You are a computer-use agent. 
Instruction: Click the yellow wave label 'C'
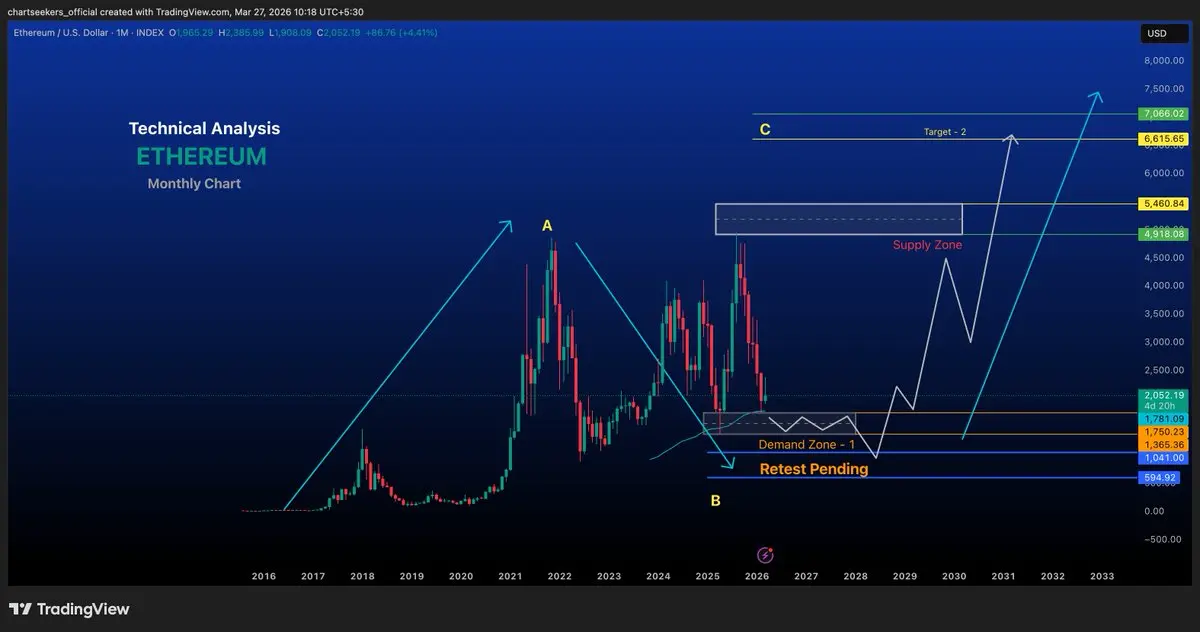pos(764,129)
